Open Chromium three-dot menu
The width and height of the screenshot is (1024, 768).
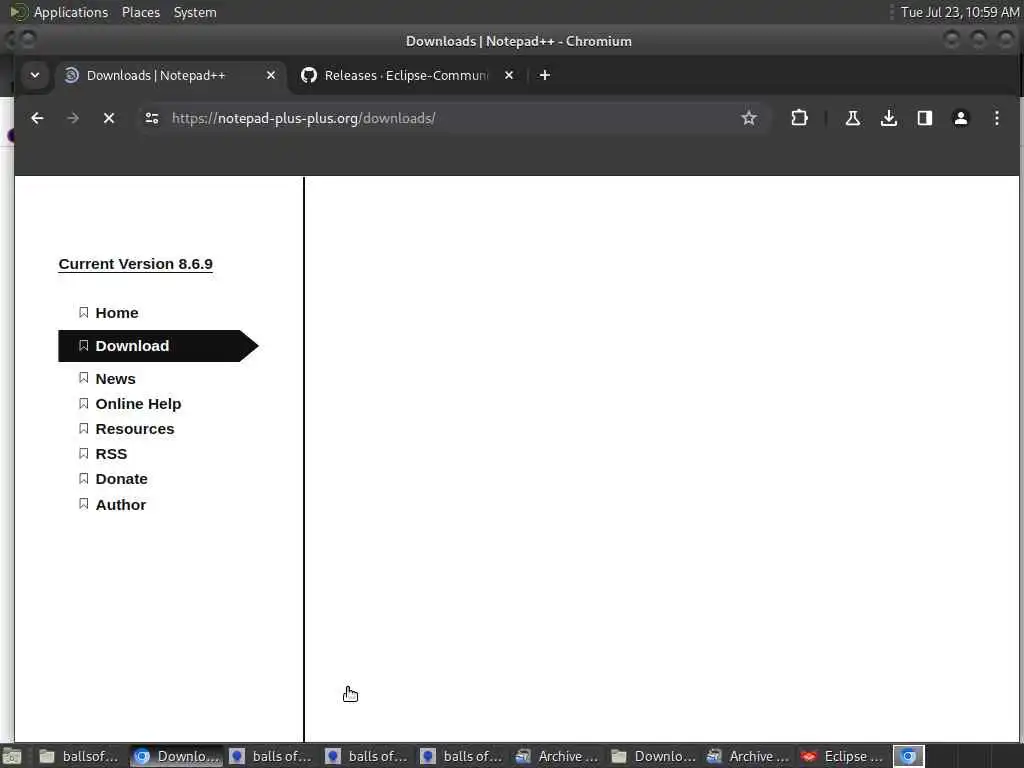tap(997, 118)
